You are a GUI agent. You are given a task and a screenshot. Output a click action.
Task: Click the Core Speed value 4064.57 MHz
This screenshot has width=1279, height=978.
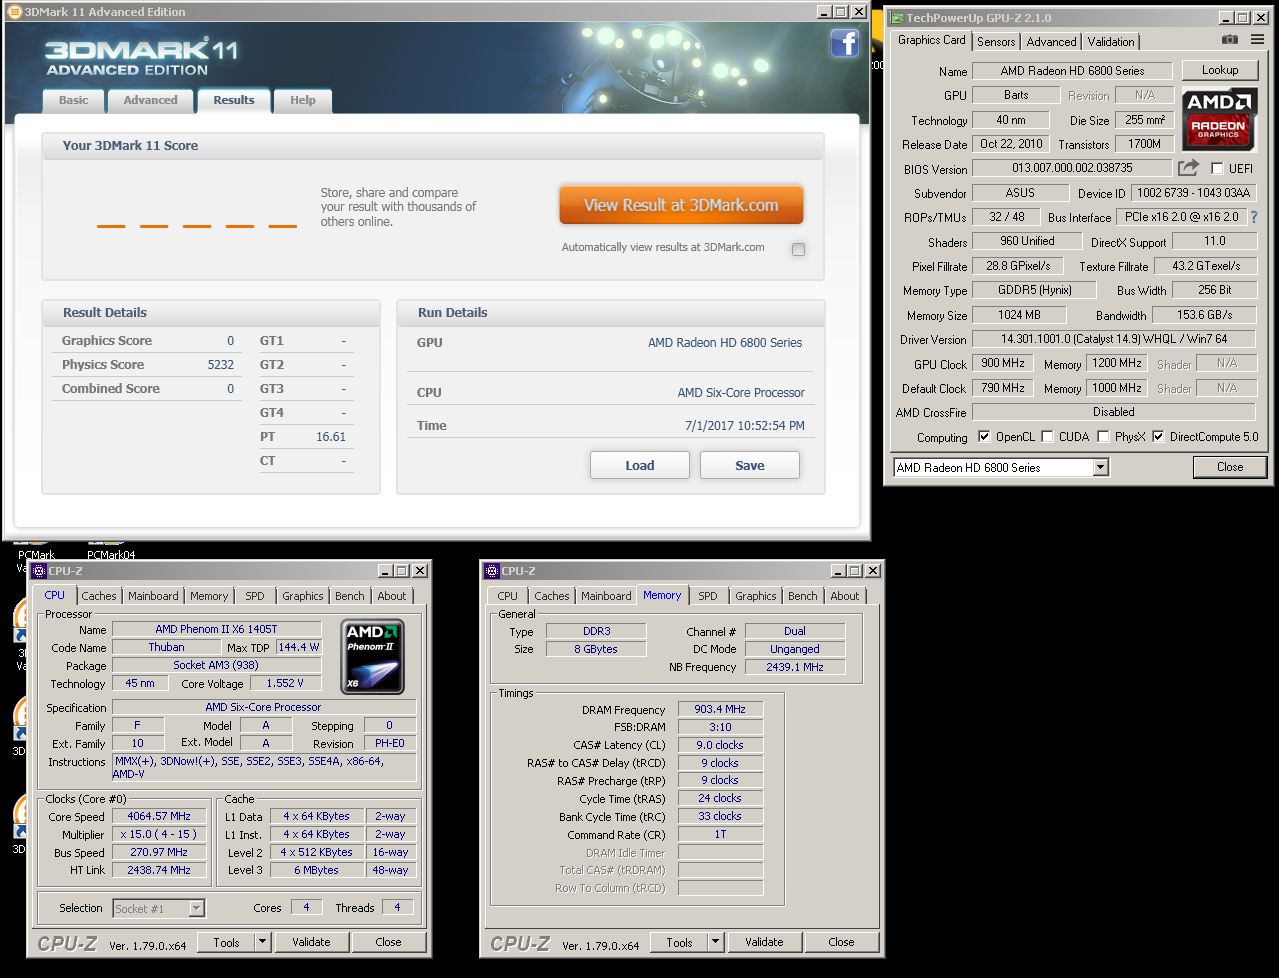159,816
